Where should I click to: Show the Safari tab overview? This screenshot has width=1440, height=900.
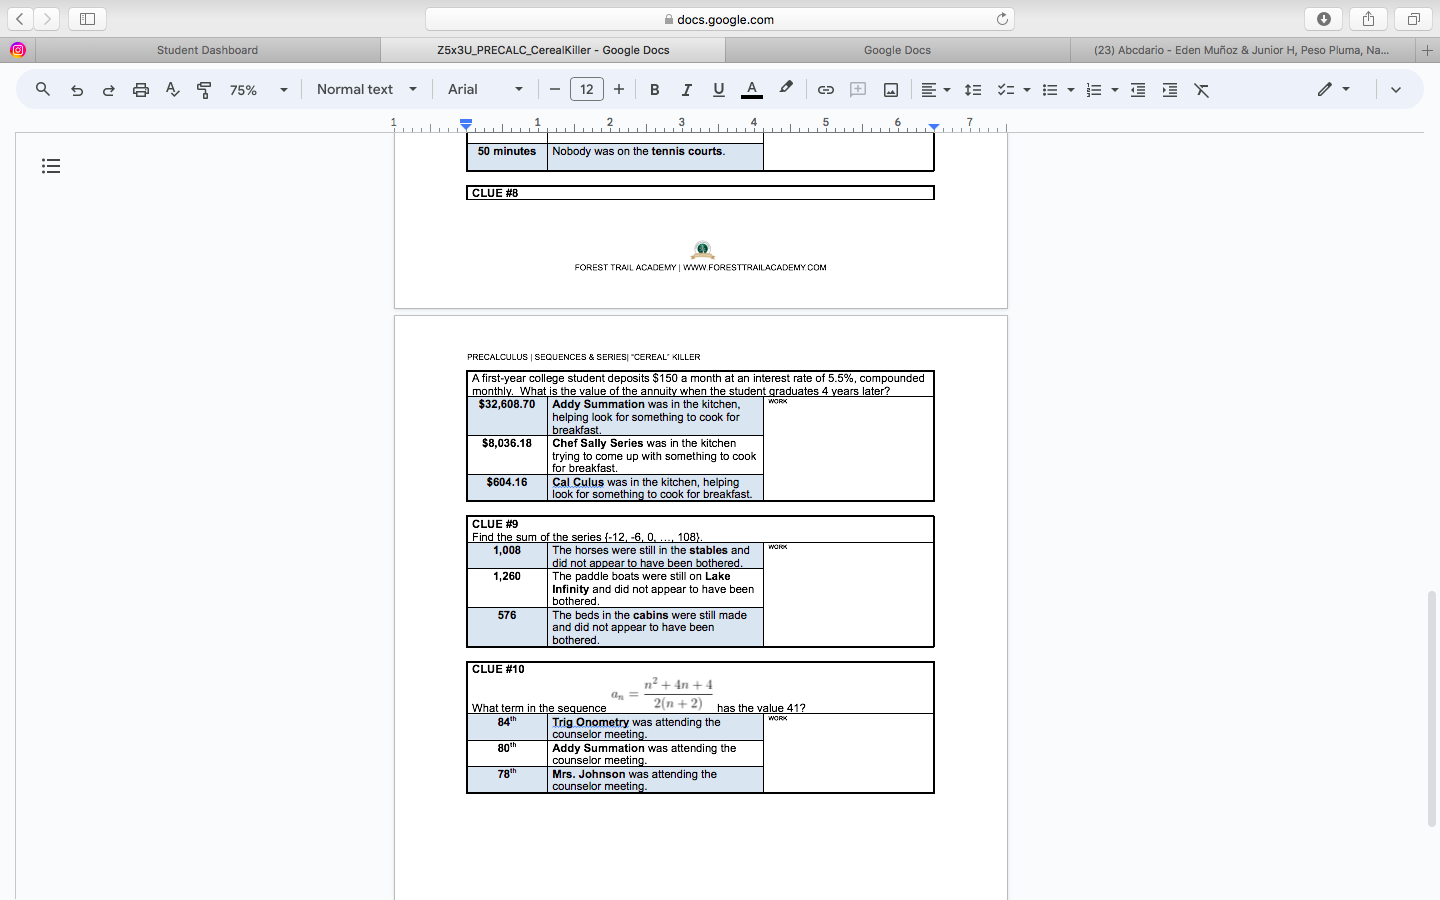pyautogui.click(x=1413, y=18)
